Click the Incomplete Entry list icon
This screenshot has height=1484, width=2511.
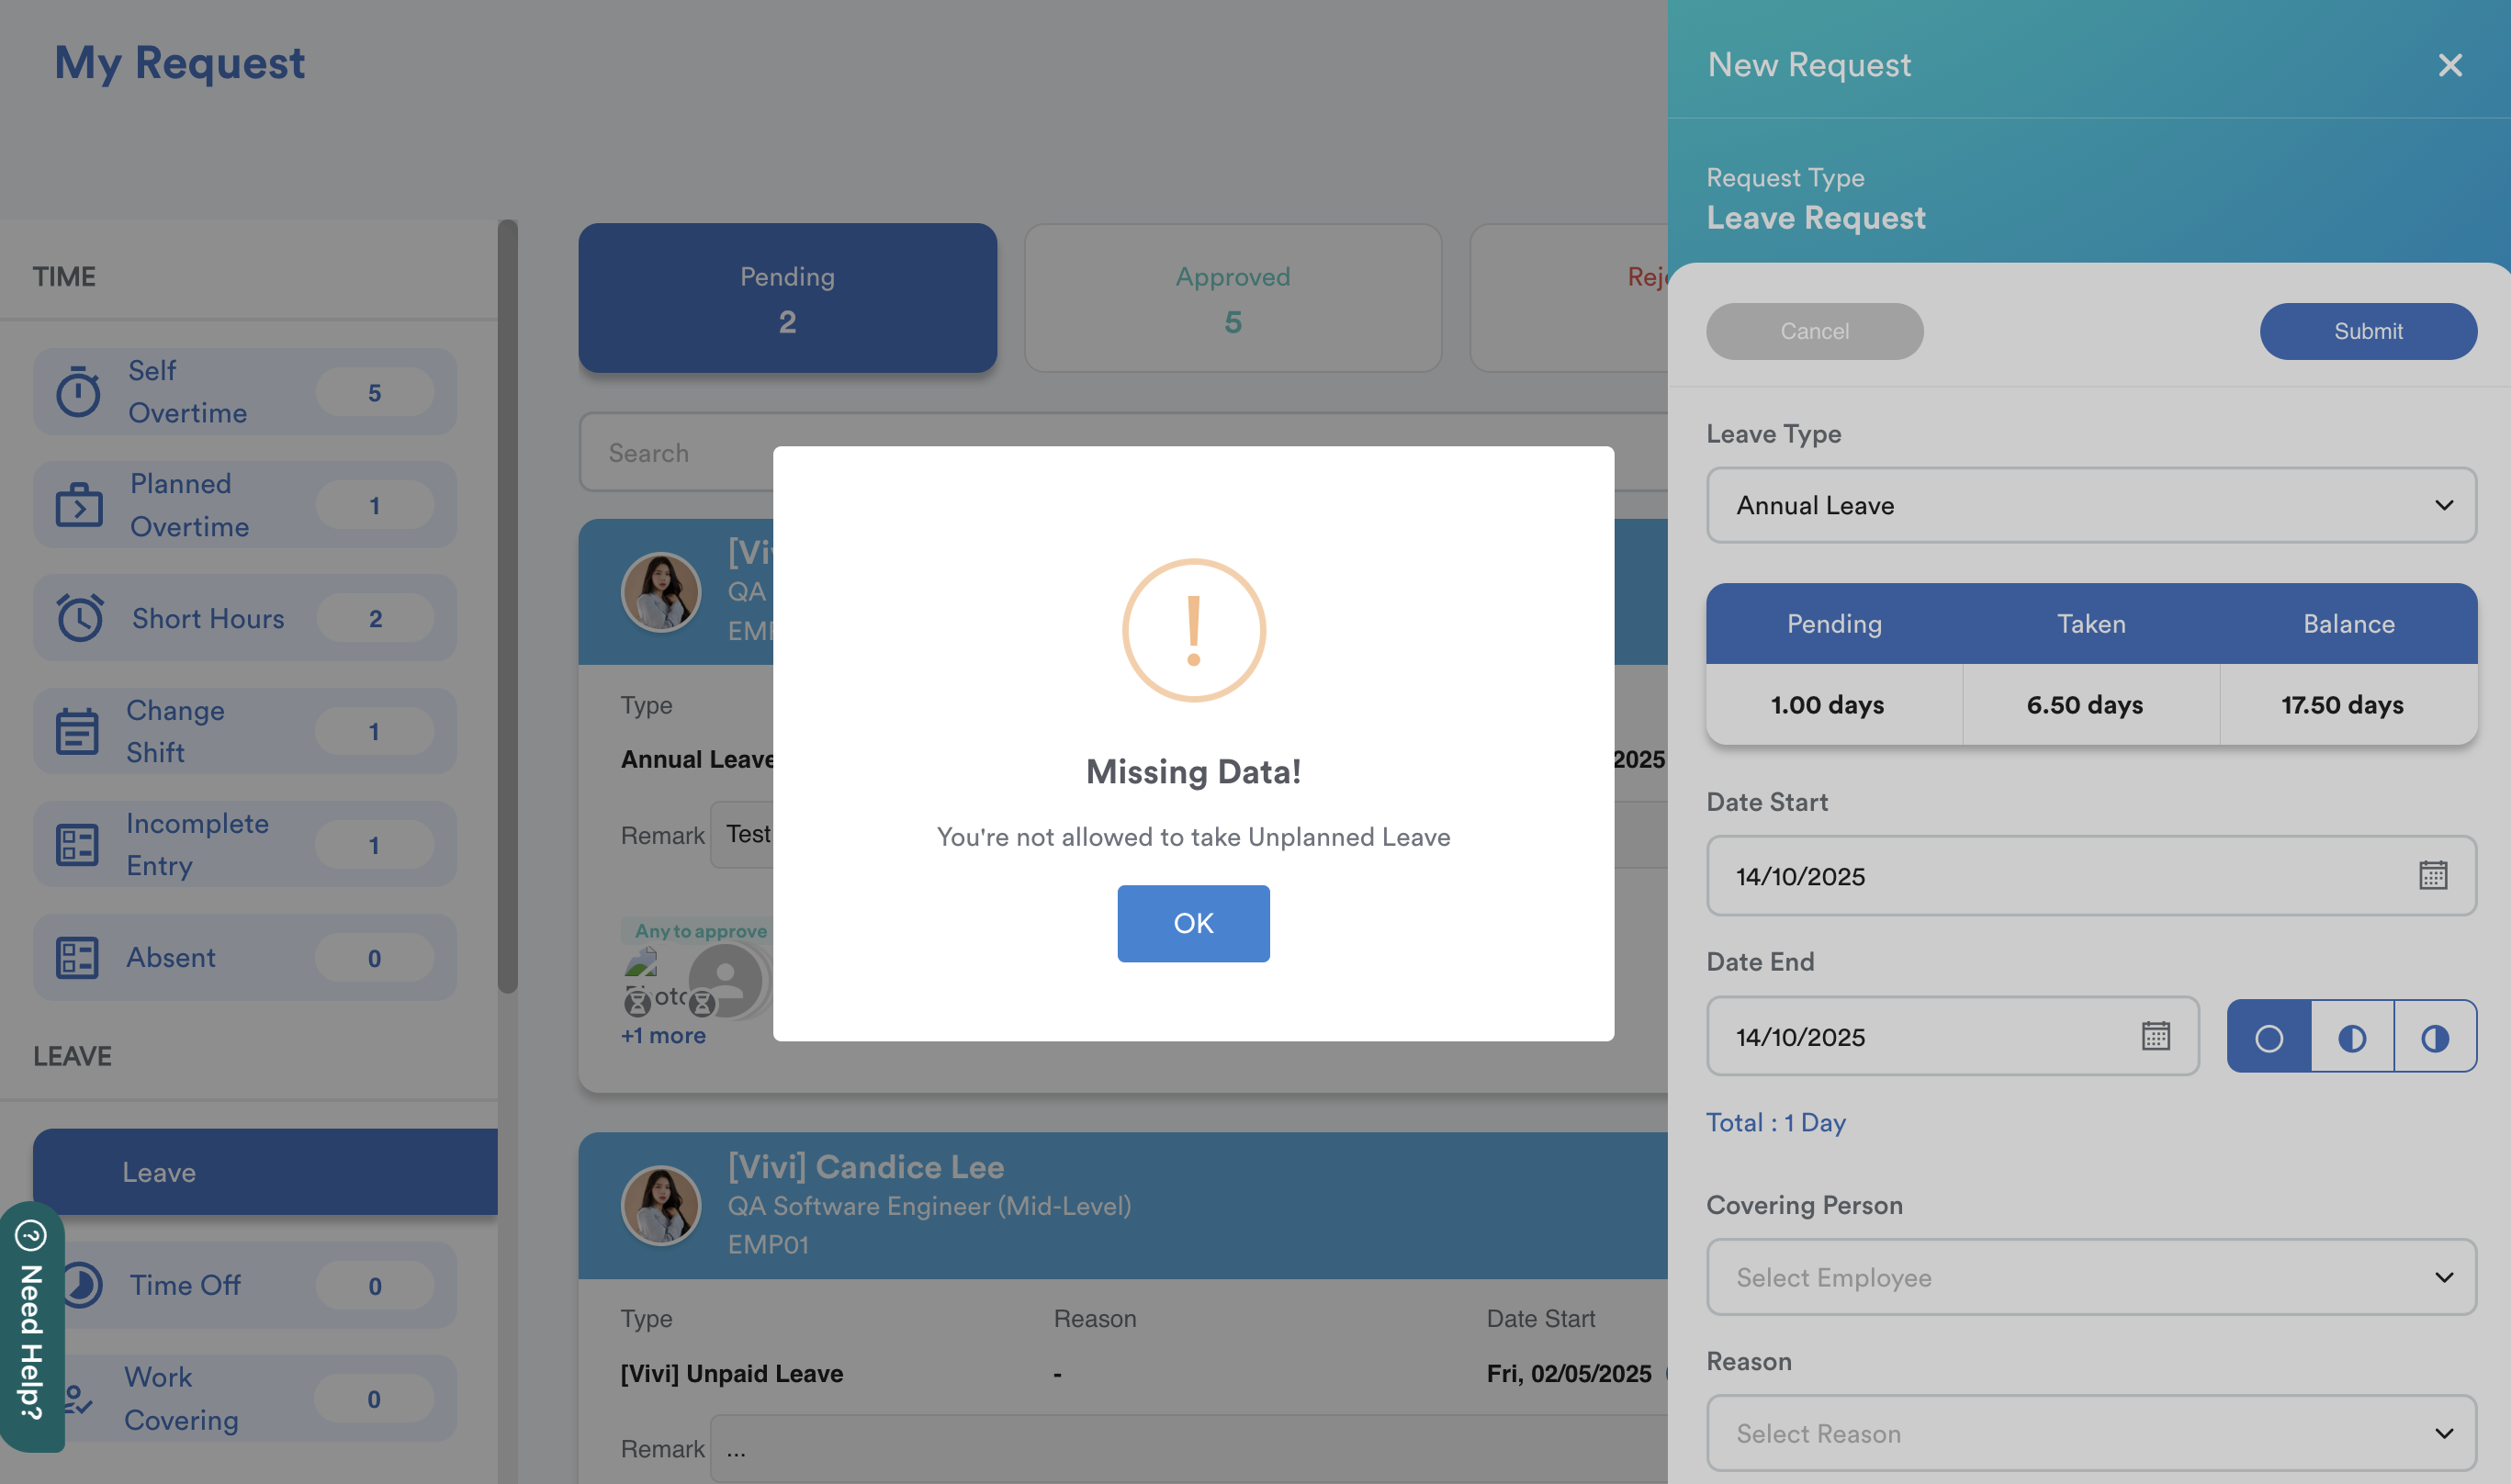[x=77, y=844]
